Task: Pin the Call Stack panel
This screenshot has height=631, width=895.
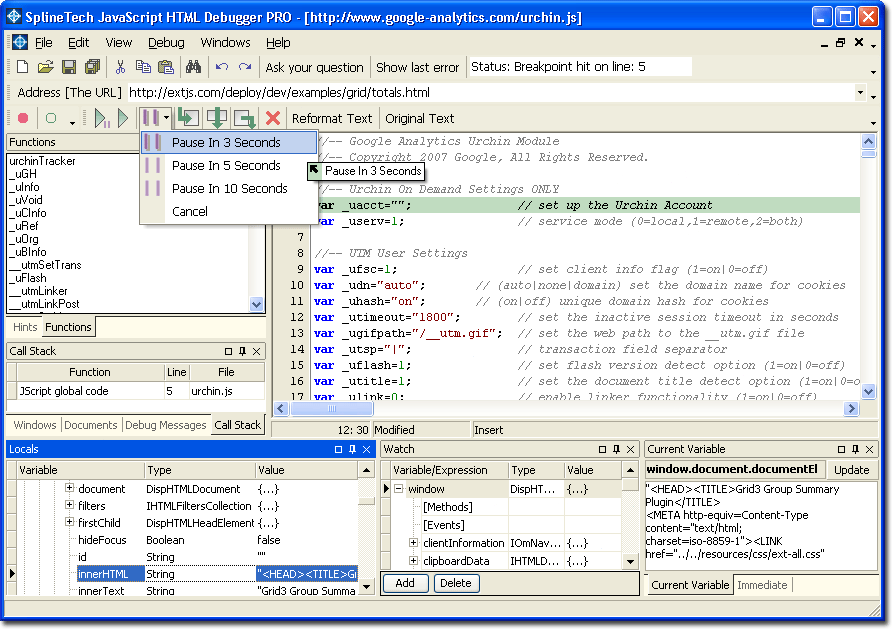Action: [242, 352]
